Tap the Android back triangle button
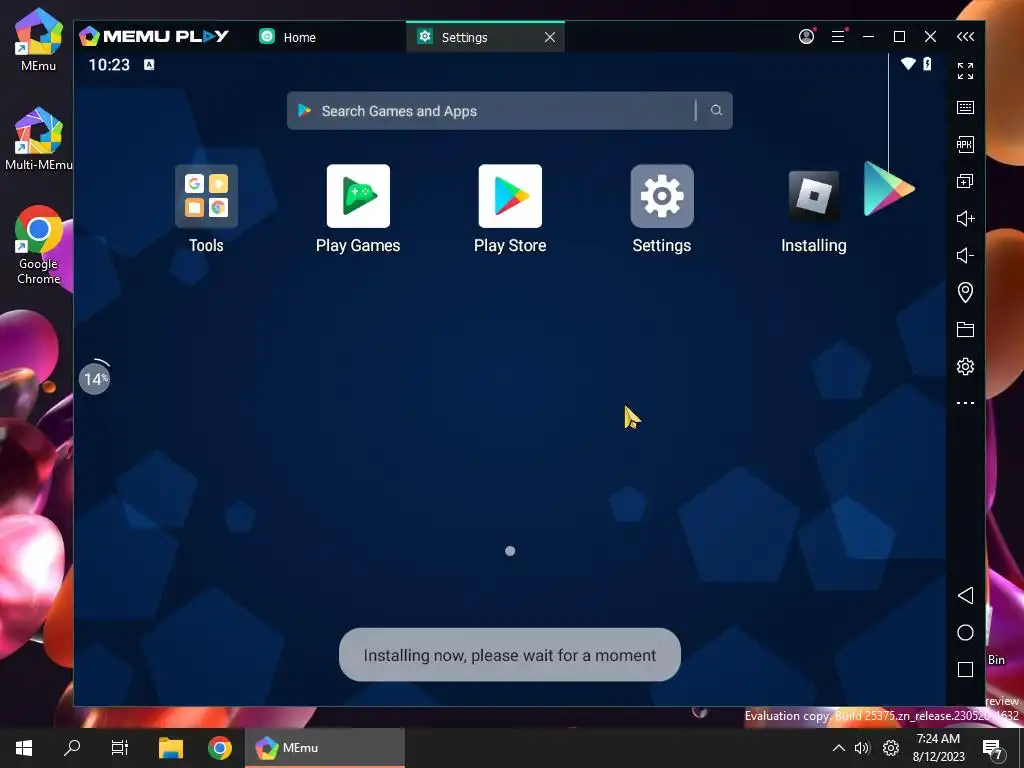This screenshot has width=1024, height=768. click(x=965, y=595)
